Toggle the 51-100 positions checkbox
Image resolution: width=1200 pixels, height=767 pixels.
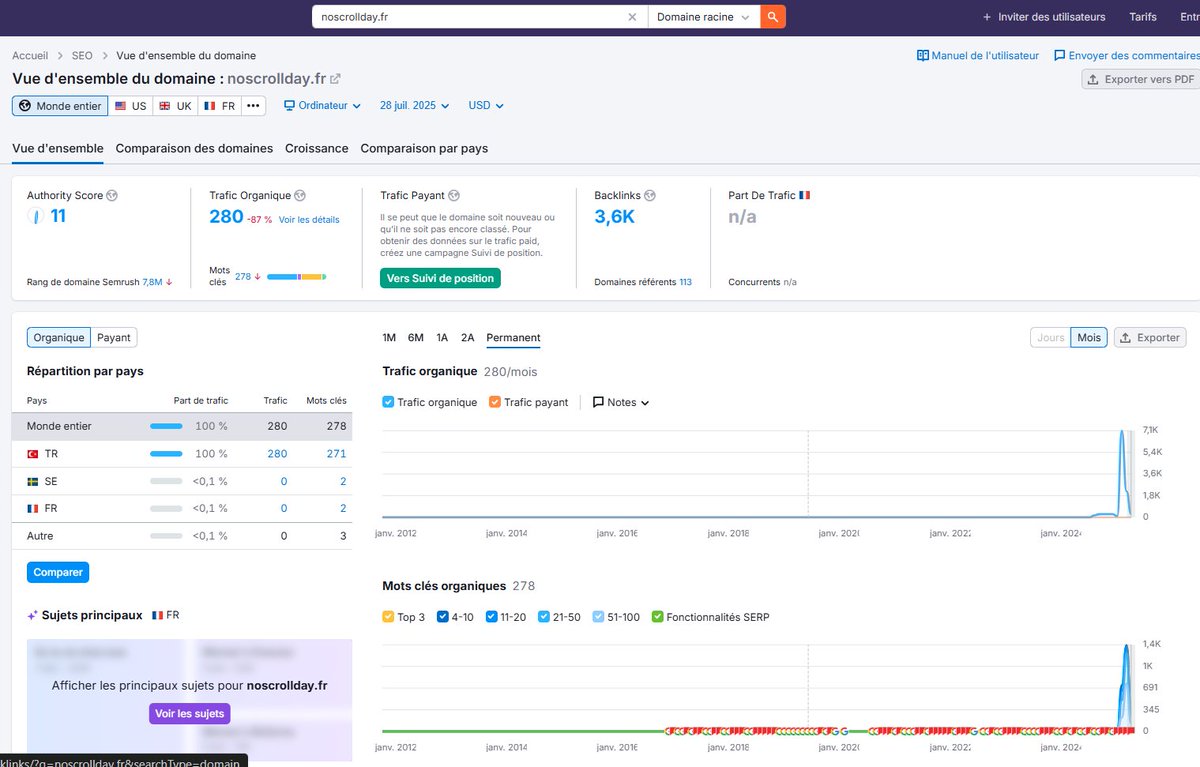(x=598, y=617)
